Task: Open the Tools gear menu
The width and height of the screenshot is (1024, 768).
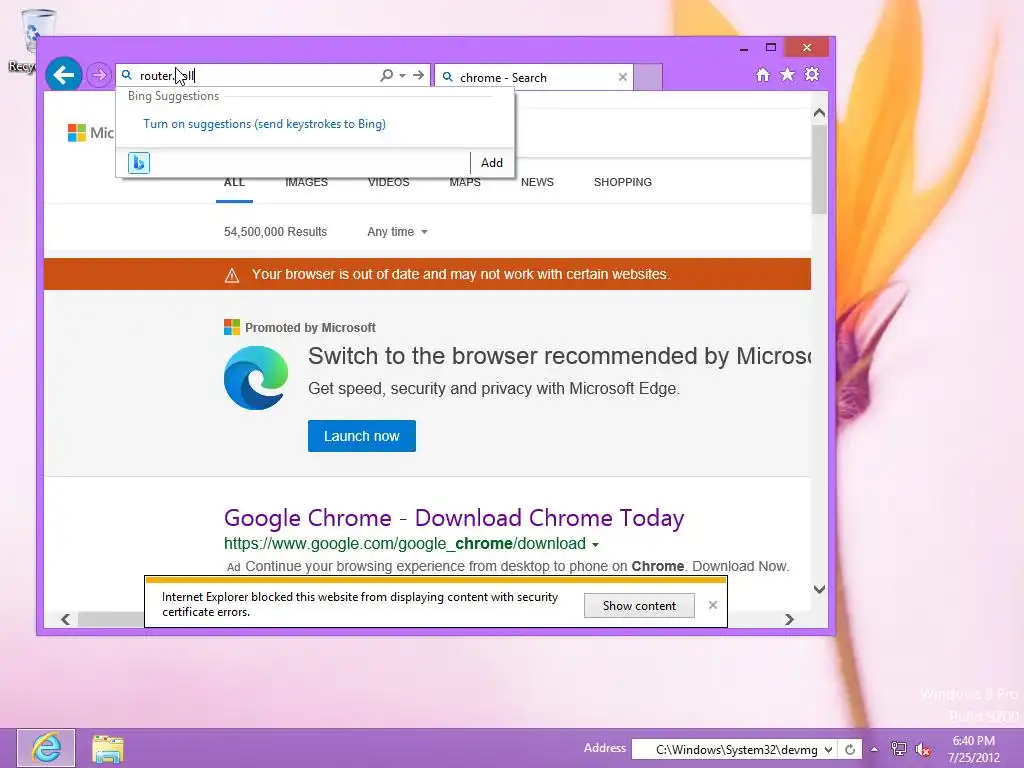Action: (x=812, y=74)
